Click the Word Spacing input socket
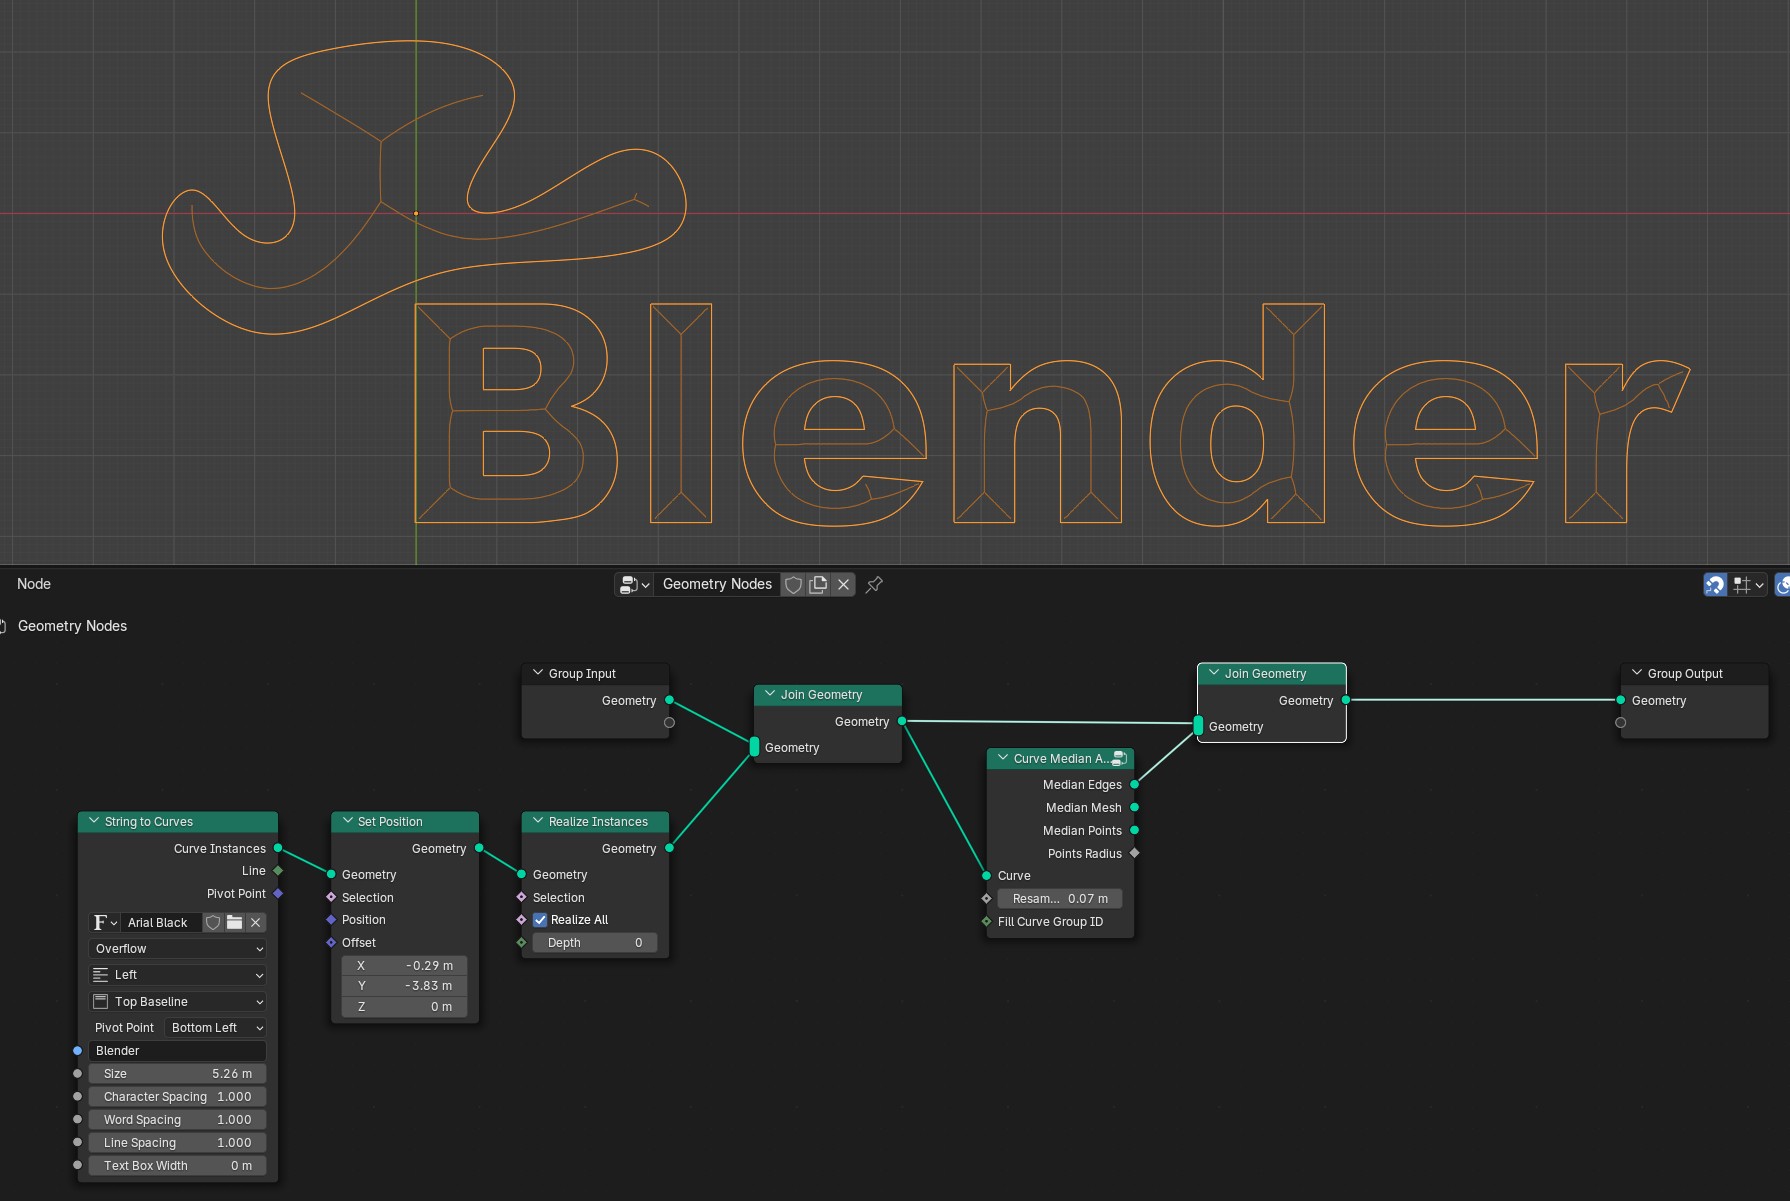The height and width of the screenshot is (1201, 1790). (78, 1120)
